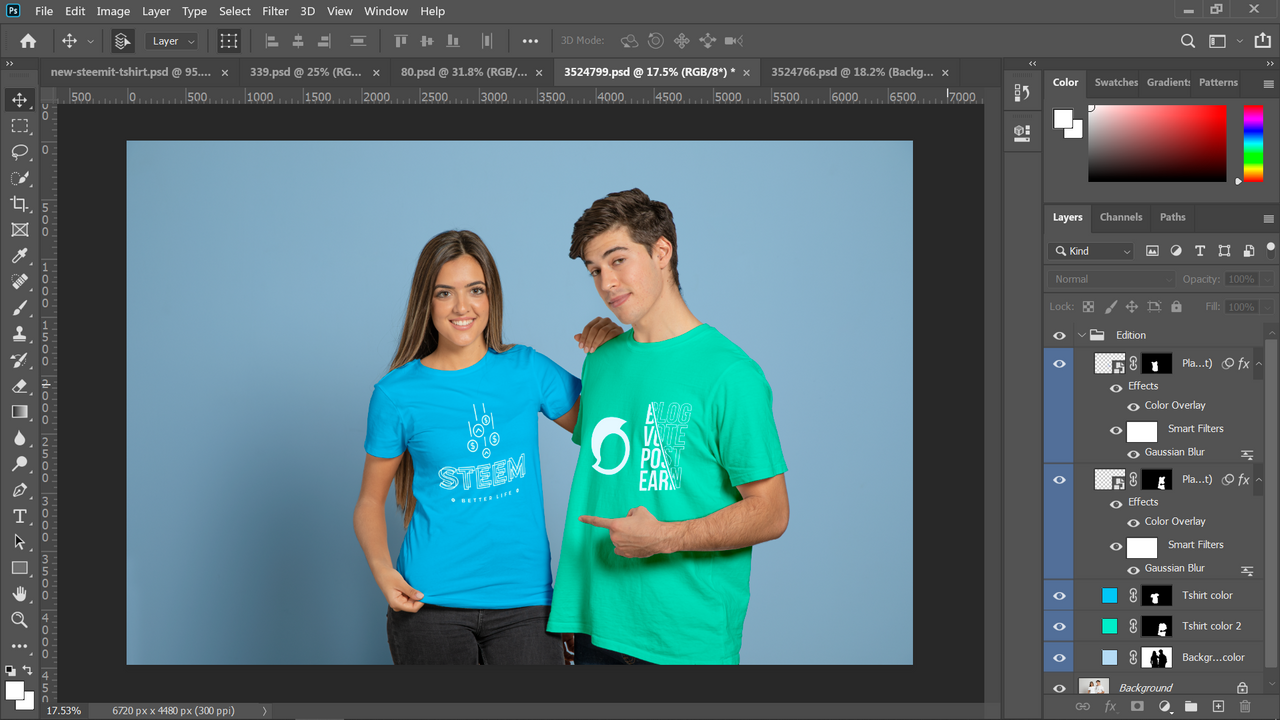Select the Quick Selection tool
The width and height of the screenshot is (1280, 720).
19,178
